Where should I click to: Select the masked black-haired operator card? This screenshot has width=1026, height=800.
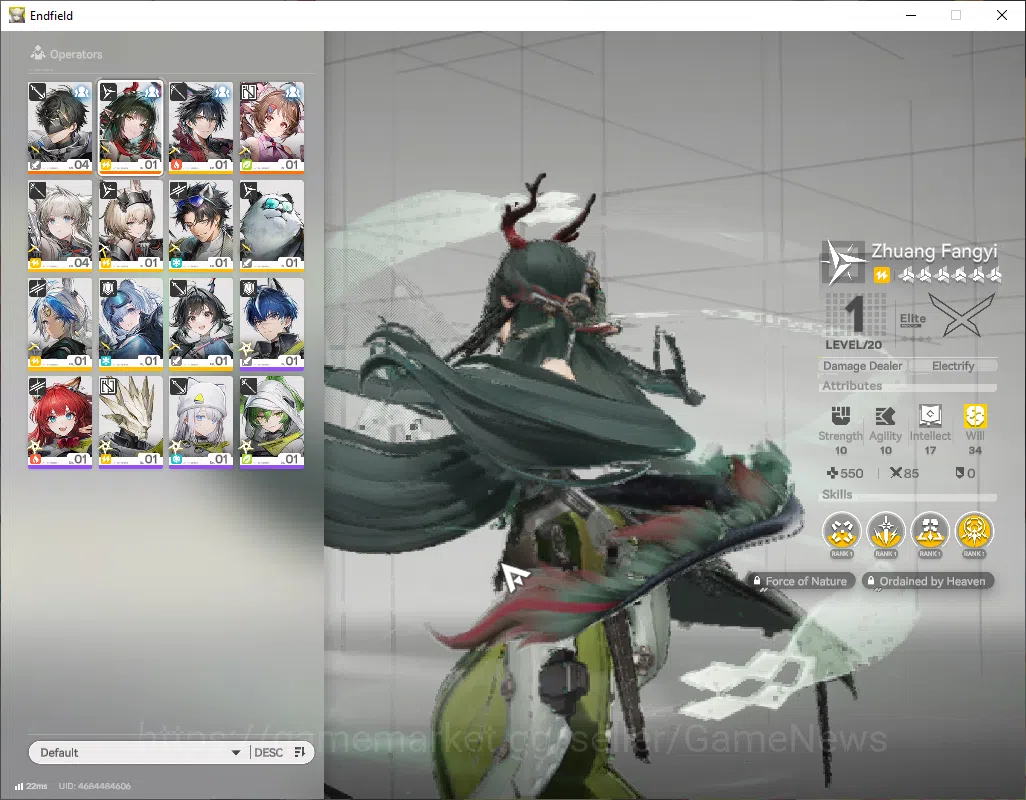point(60,127)
